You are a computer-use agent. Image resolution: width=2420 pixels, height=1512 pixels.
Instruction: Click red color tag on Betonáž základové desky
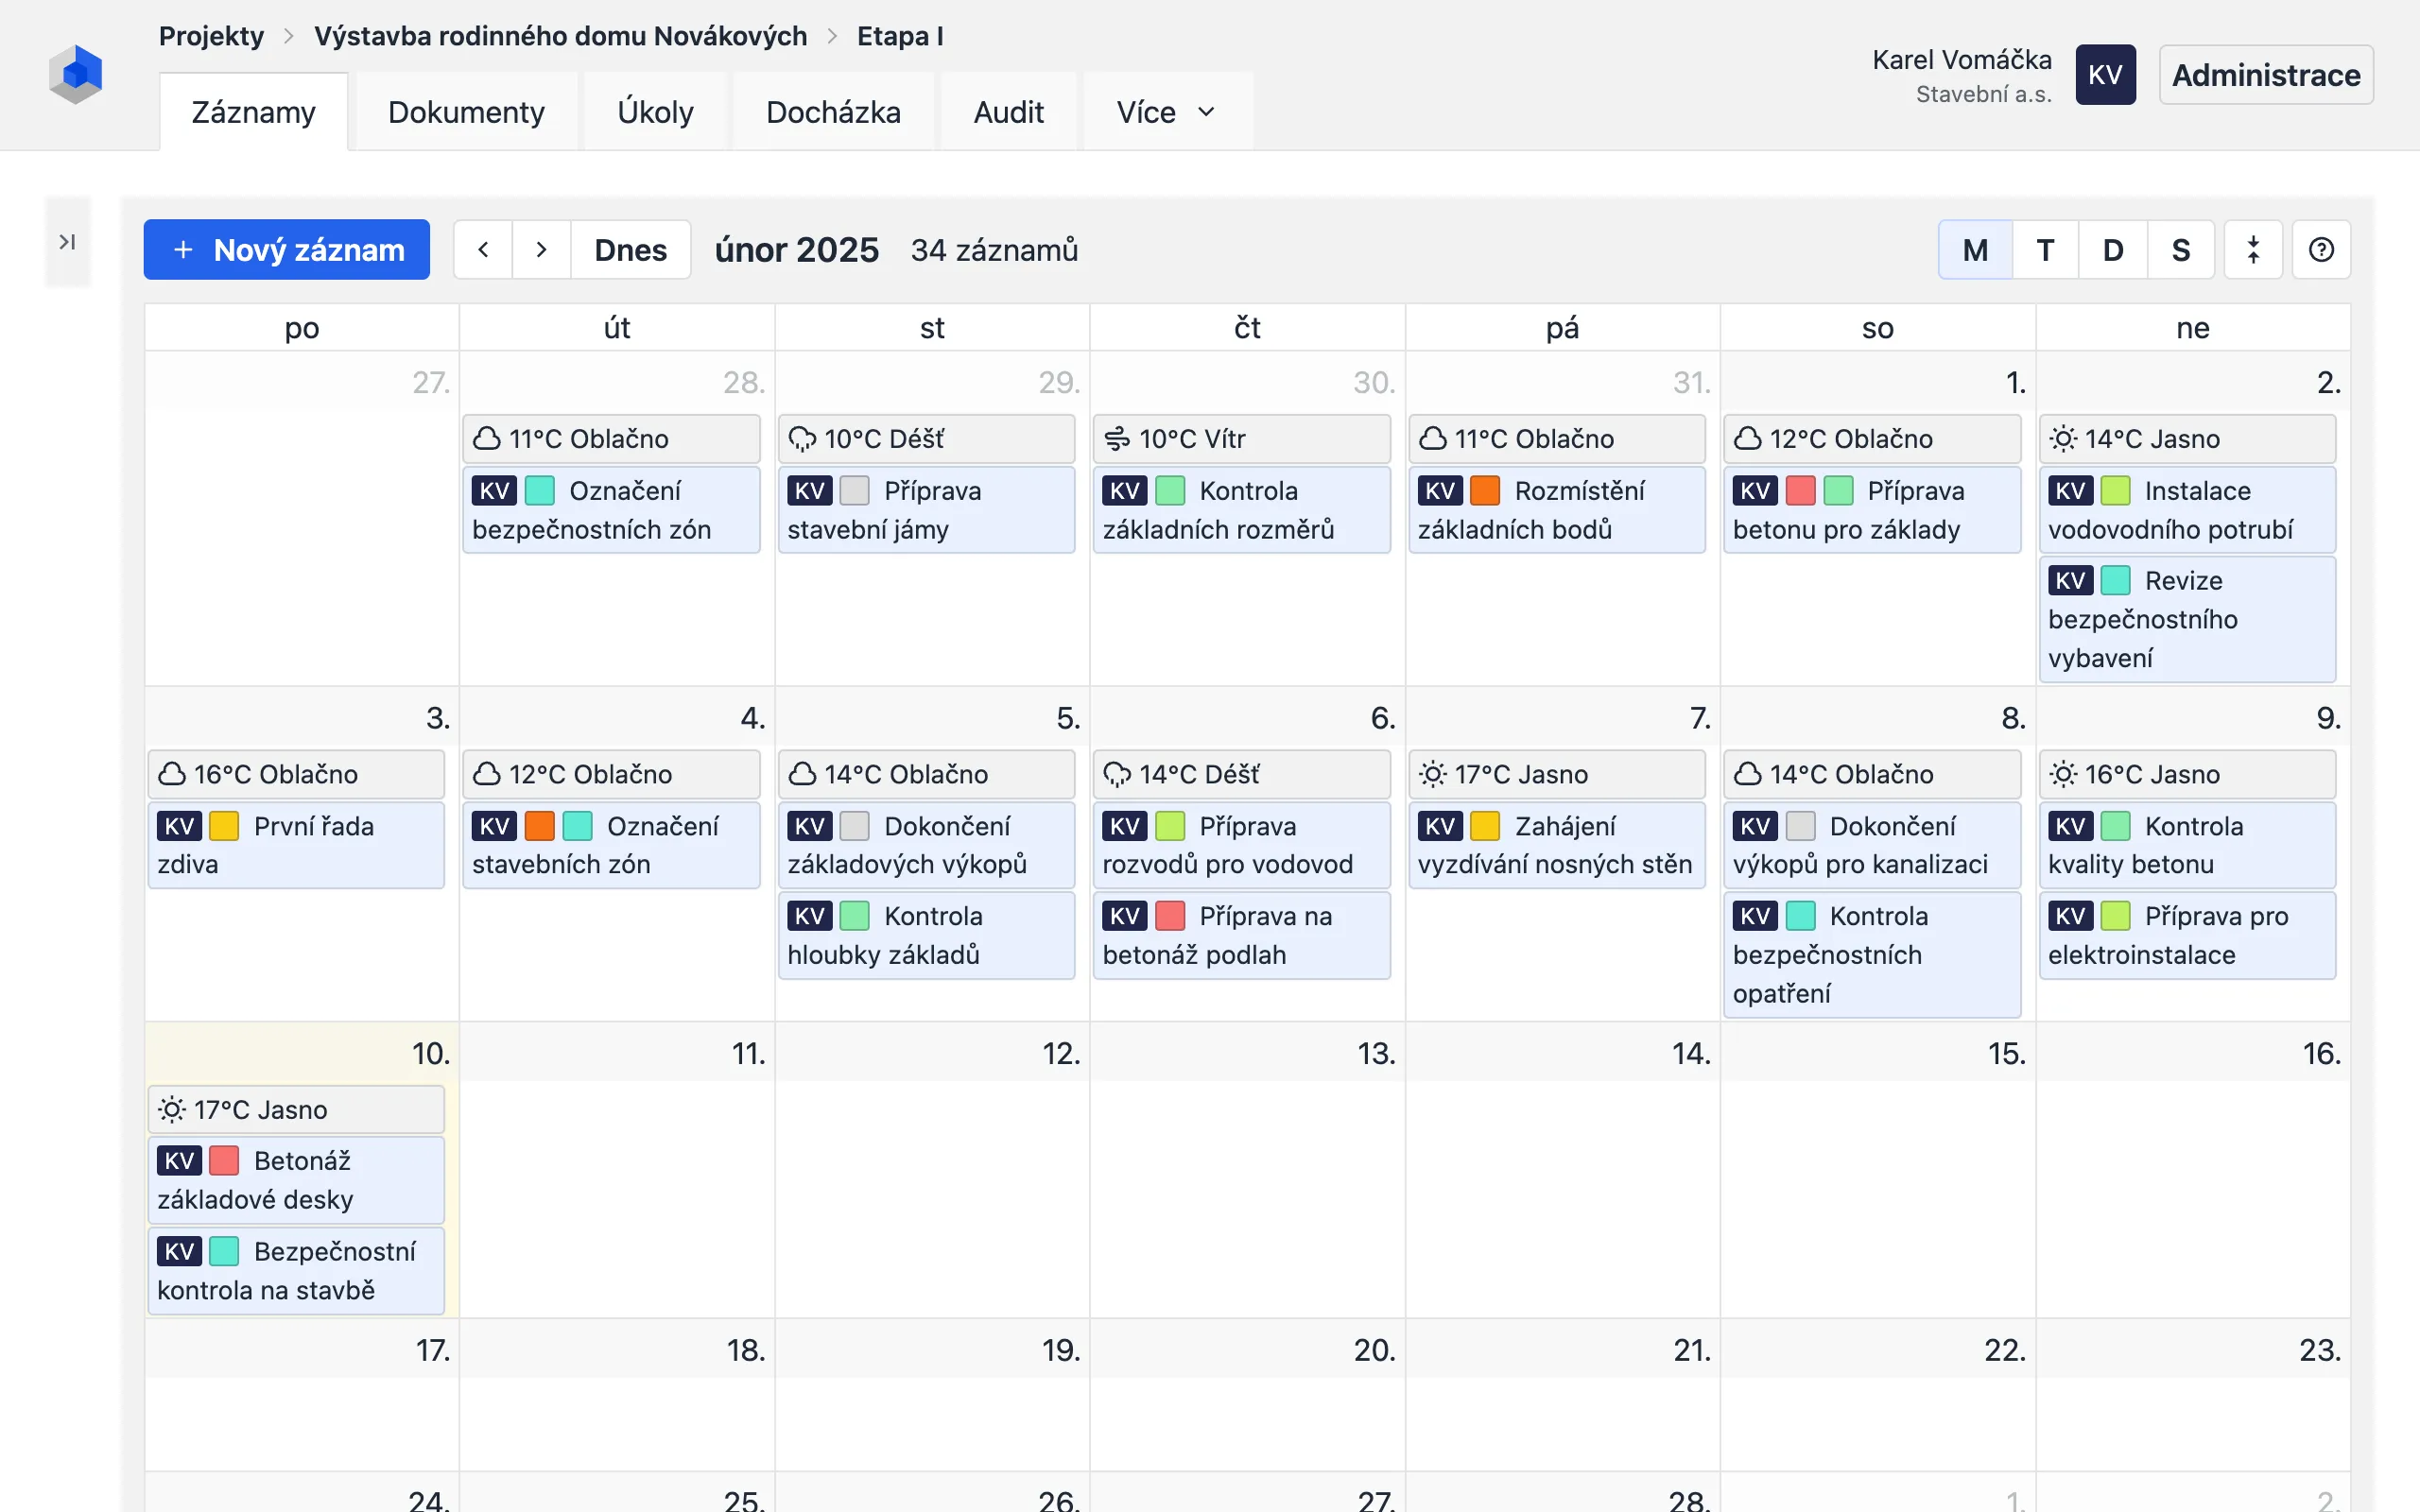224,1161
